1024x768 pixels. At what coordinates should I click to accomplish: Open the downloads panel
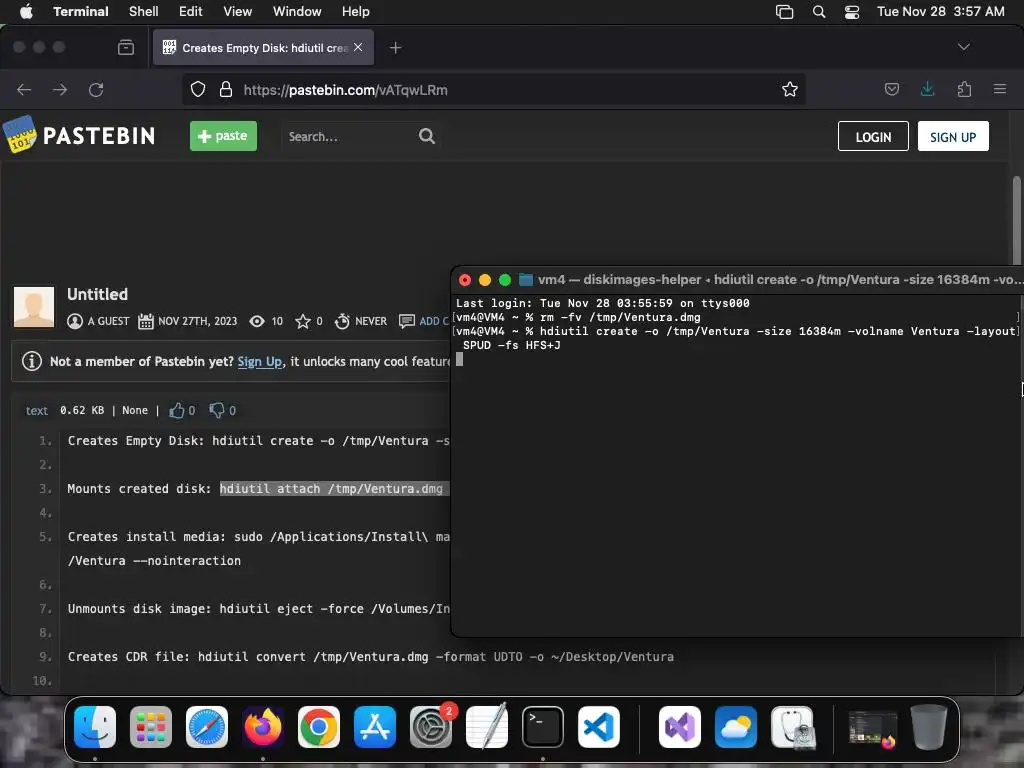[927, 89]
